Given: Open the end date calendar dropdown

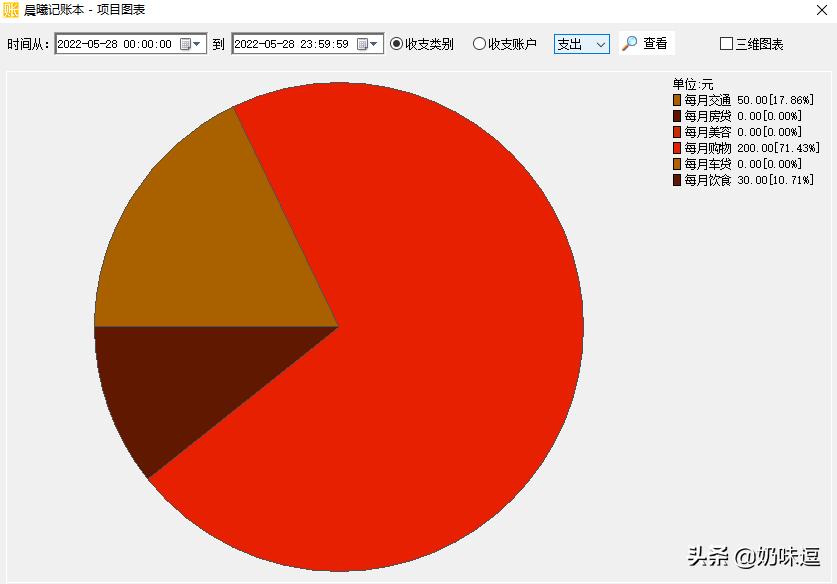Looking at the screenshot, I should [x=368, y=44].
